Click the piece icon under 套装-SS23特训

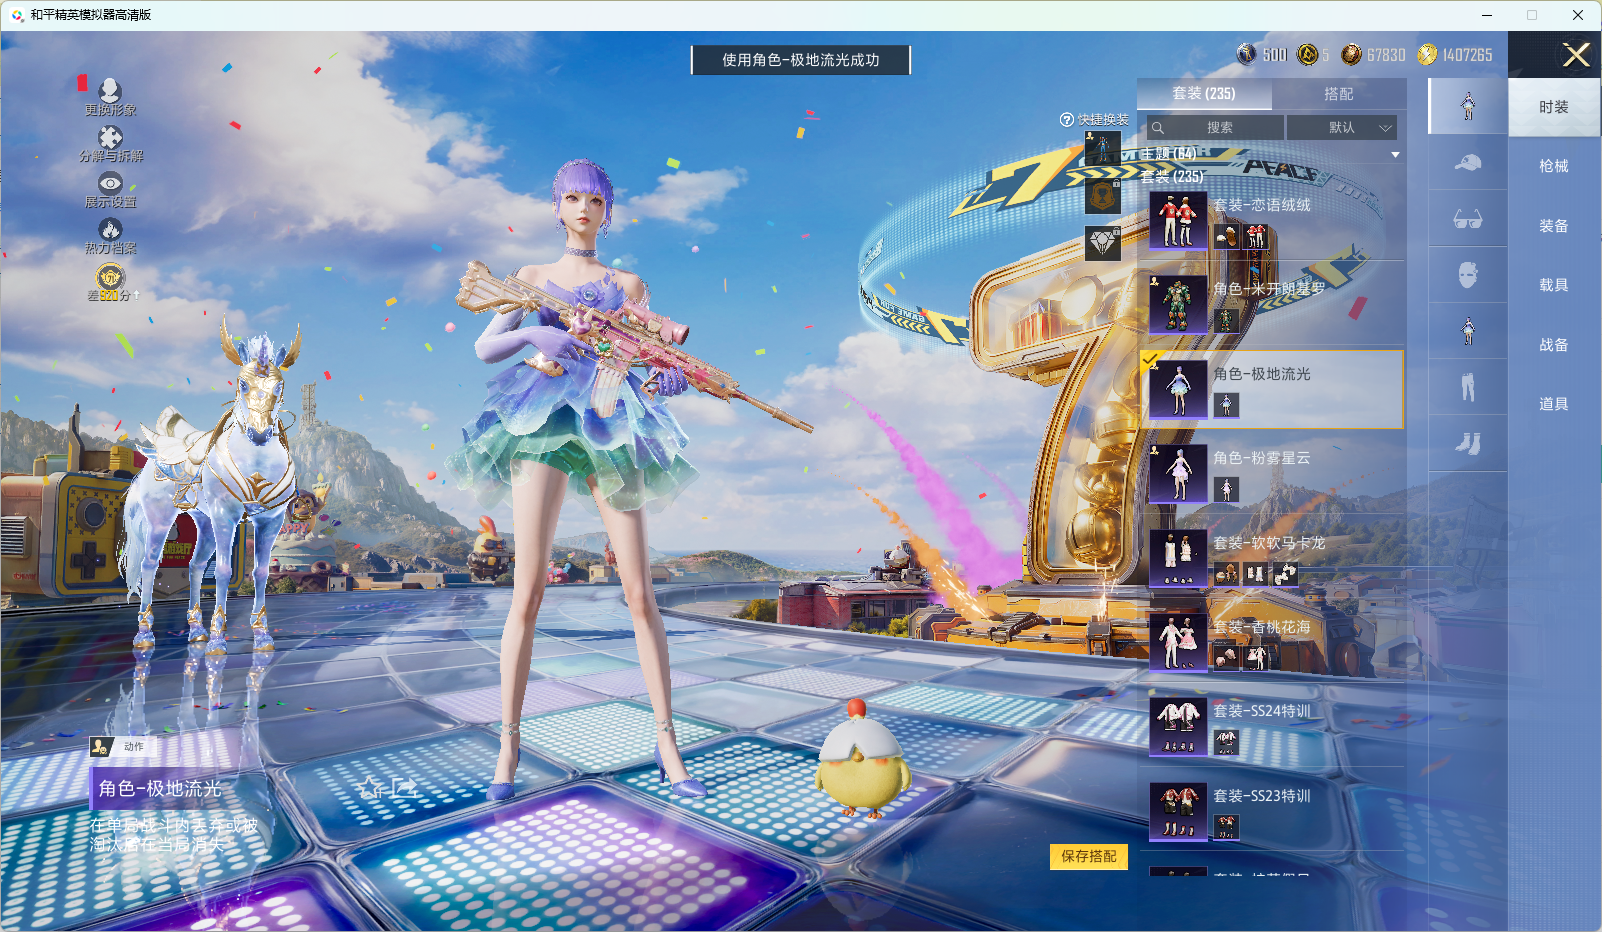1226,827
